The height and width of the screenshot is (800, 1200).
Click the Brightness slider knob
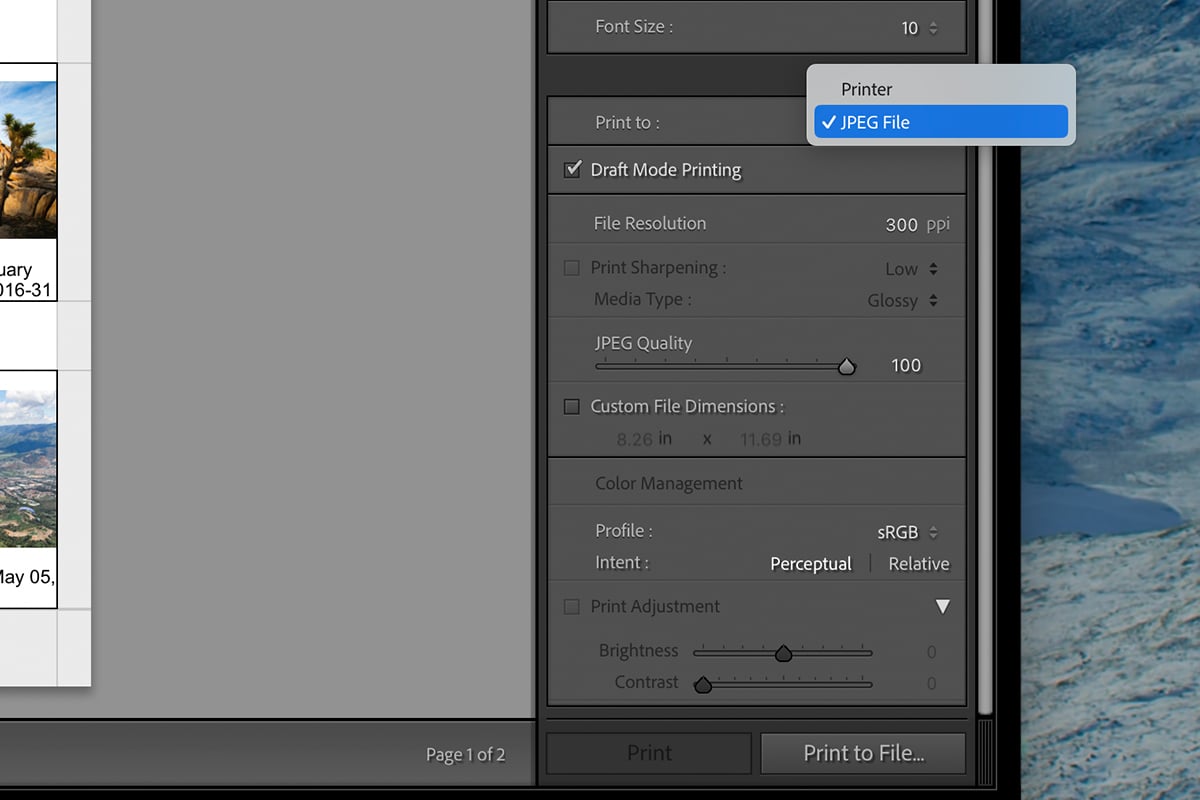tap(784, 652)
